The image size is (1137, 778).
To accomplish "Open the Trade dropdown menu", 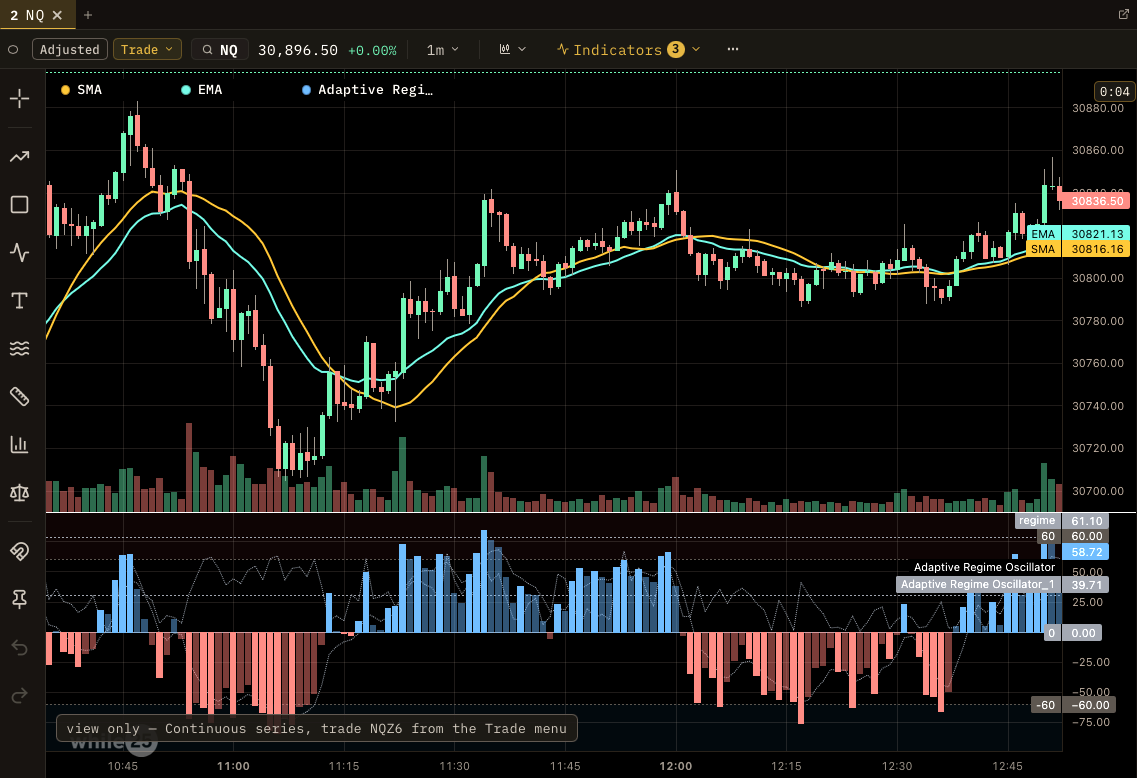I will tap(147, 49).
